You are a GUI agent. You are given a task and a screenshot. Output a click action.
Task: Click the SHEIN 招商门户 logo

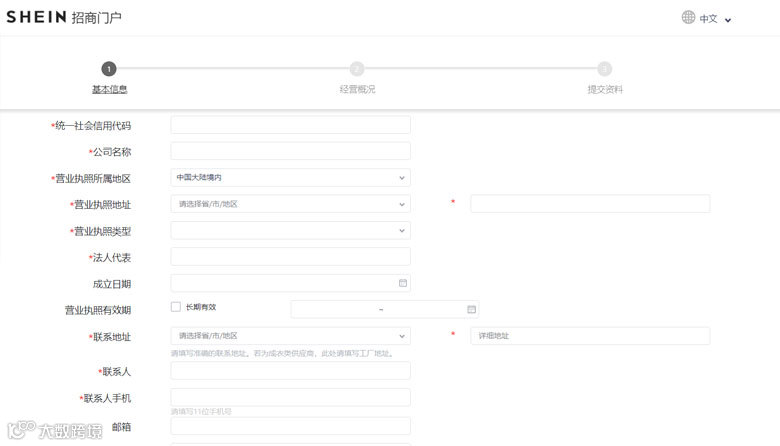[64, 17]
